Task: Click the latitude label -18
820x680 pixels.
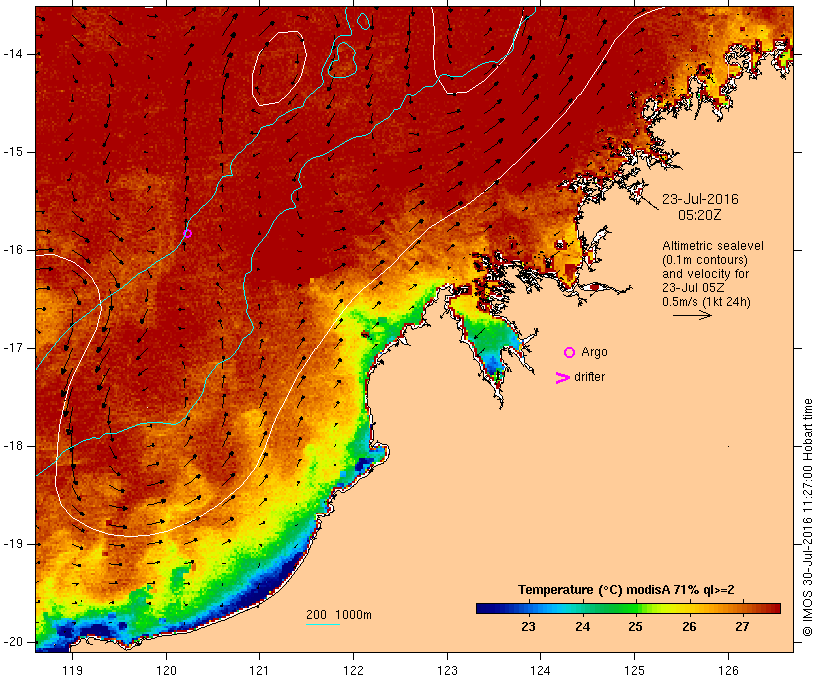Action: [x=13, y=446]
